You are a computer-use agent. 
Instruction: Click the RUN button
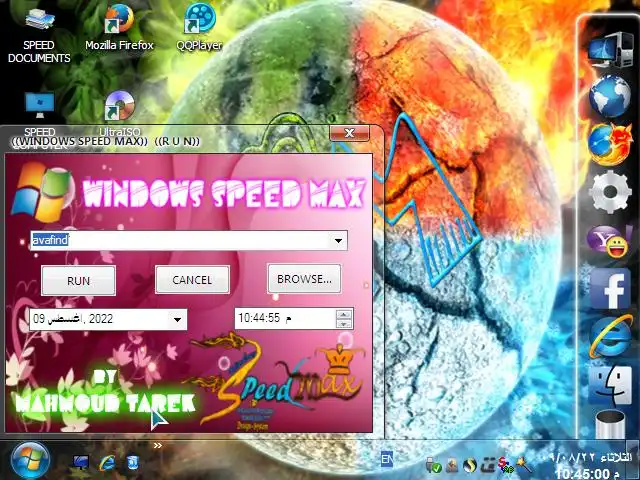(x=78, y=280)
